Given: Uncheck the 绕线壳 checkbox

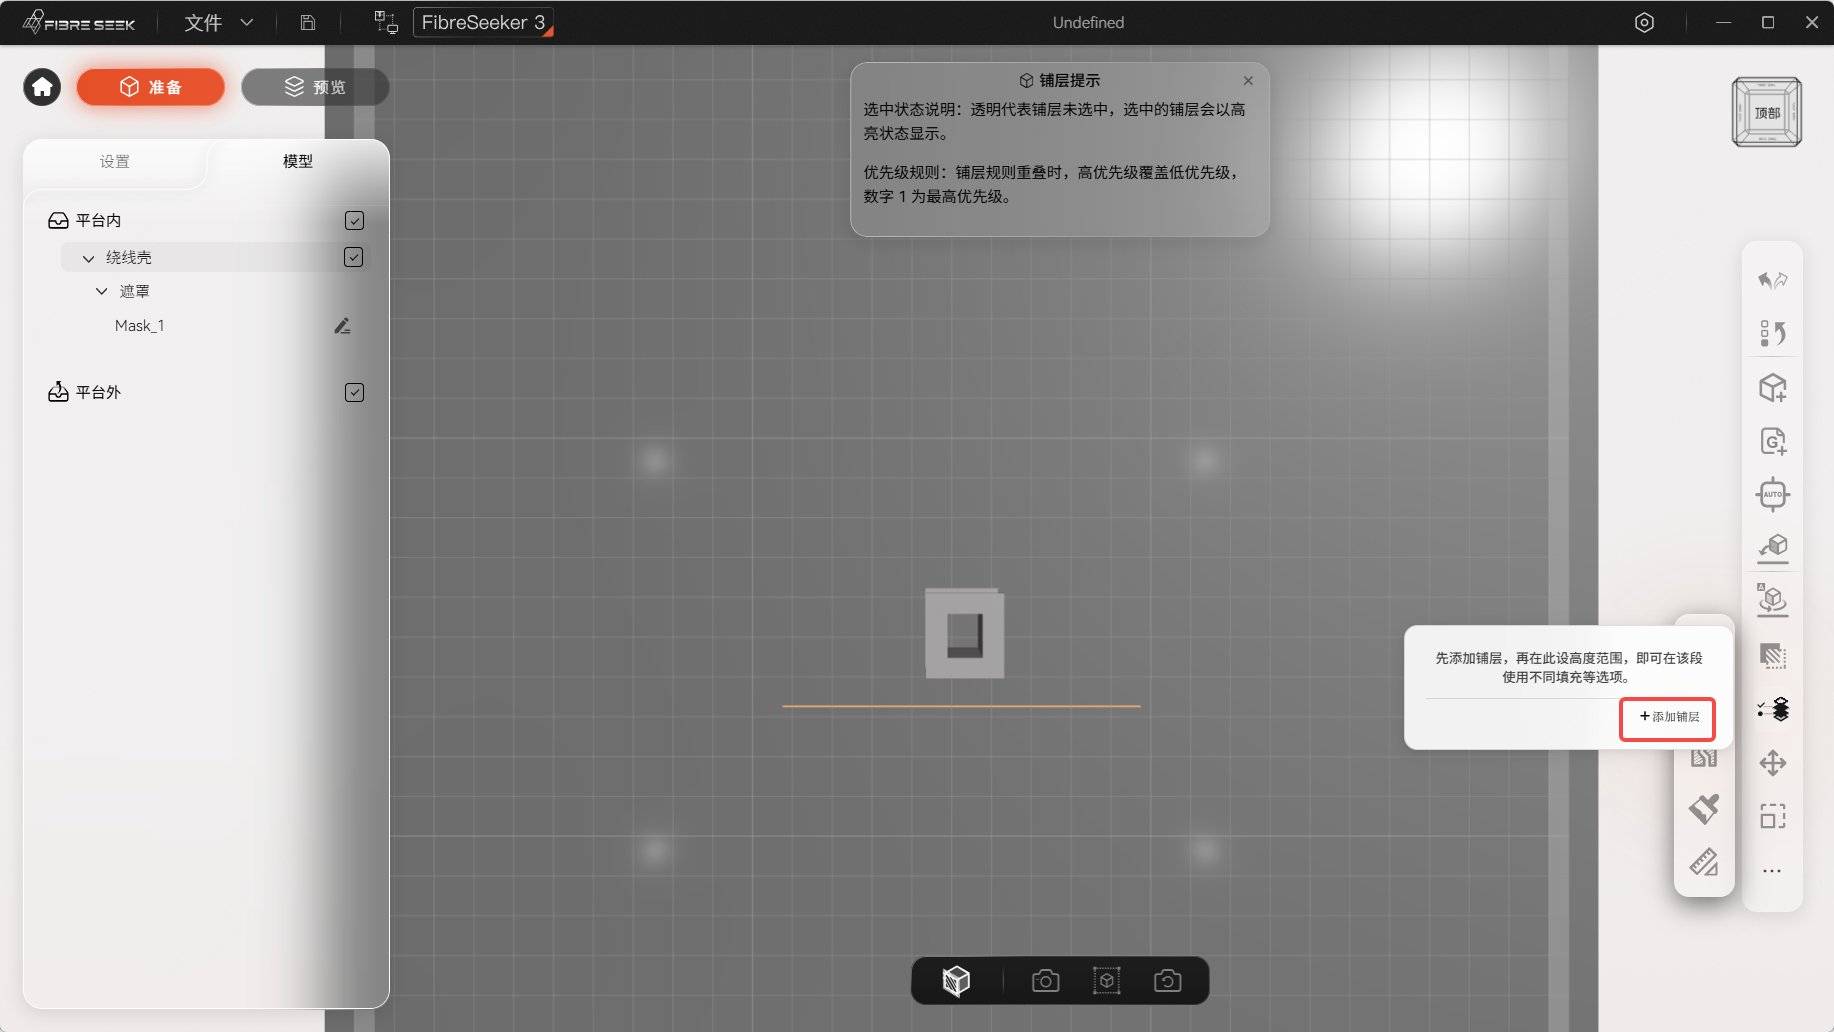Looking at the screenshot, I should 353,257.
